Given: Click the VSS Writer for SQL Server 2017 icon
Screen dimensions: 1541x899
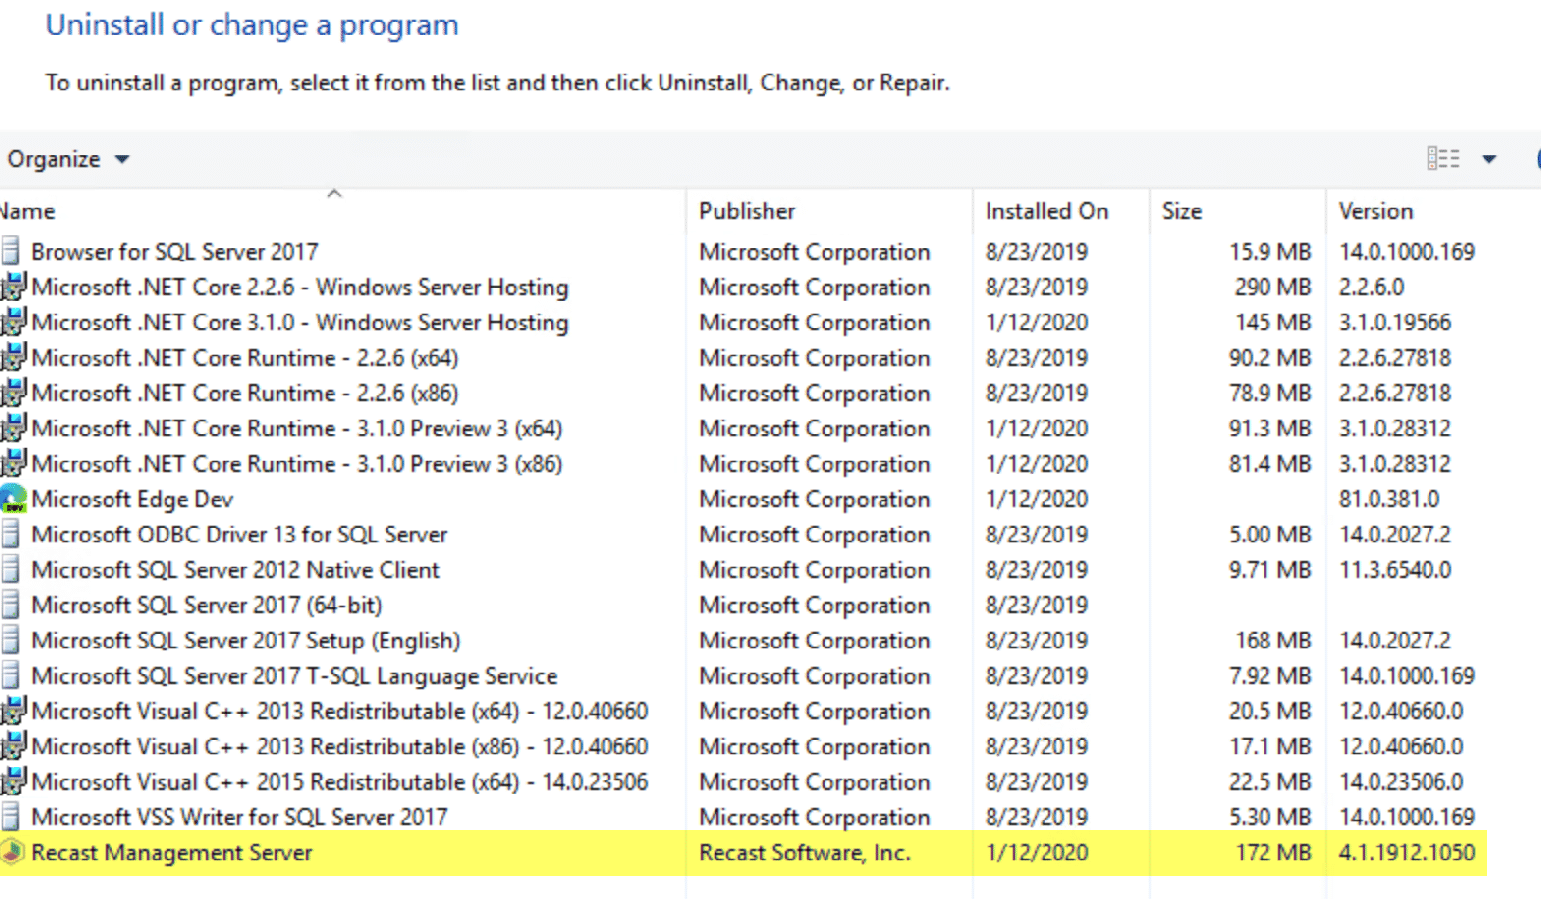Looking at the screenshot, I should tap(11, 816).
